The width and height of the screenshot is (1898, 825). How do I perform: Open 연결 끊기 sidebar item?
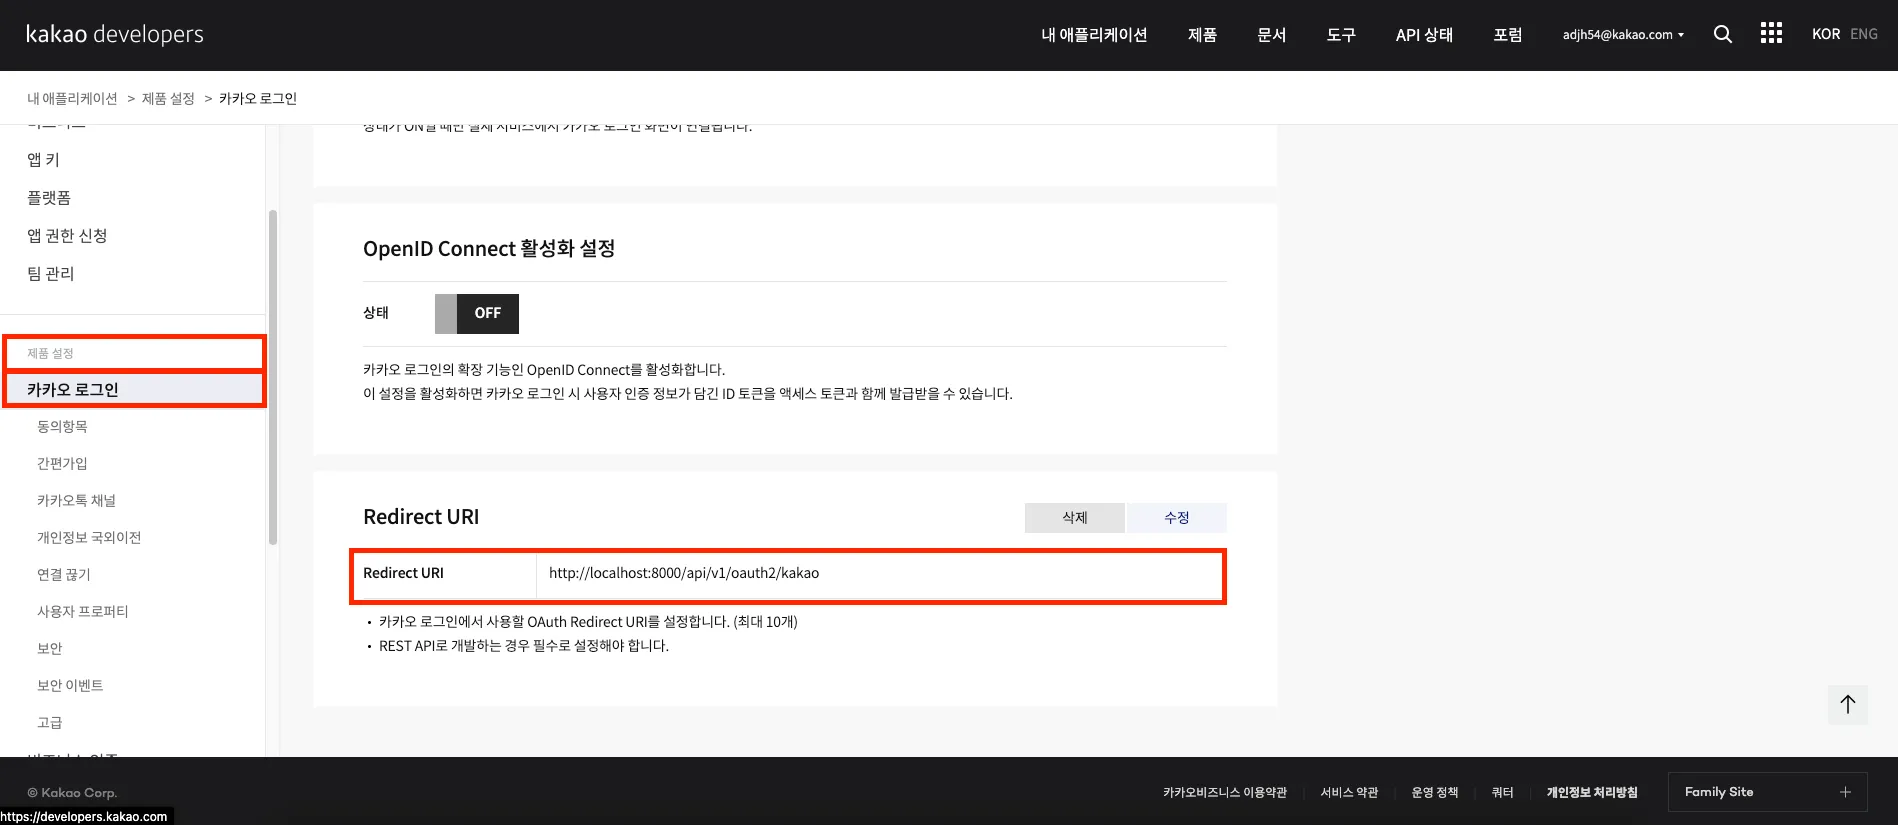point(64,574)
